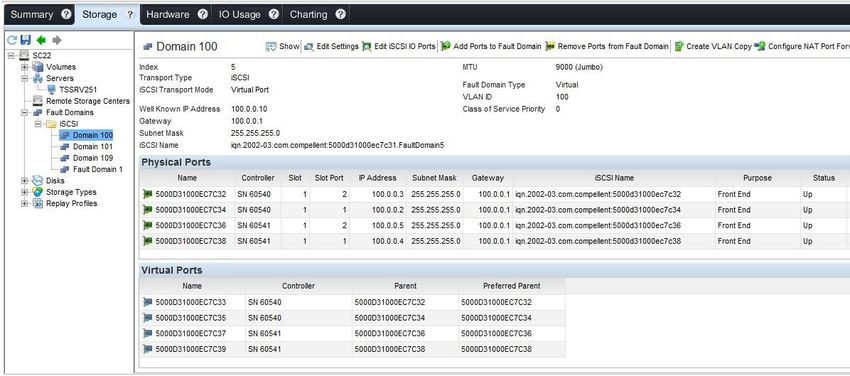This screenshot has height=376, width=850.
Task: Click port icon of 5000D31000EC7C34 row
Action: [147, 210]
